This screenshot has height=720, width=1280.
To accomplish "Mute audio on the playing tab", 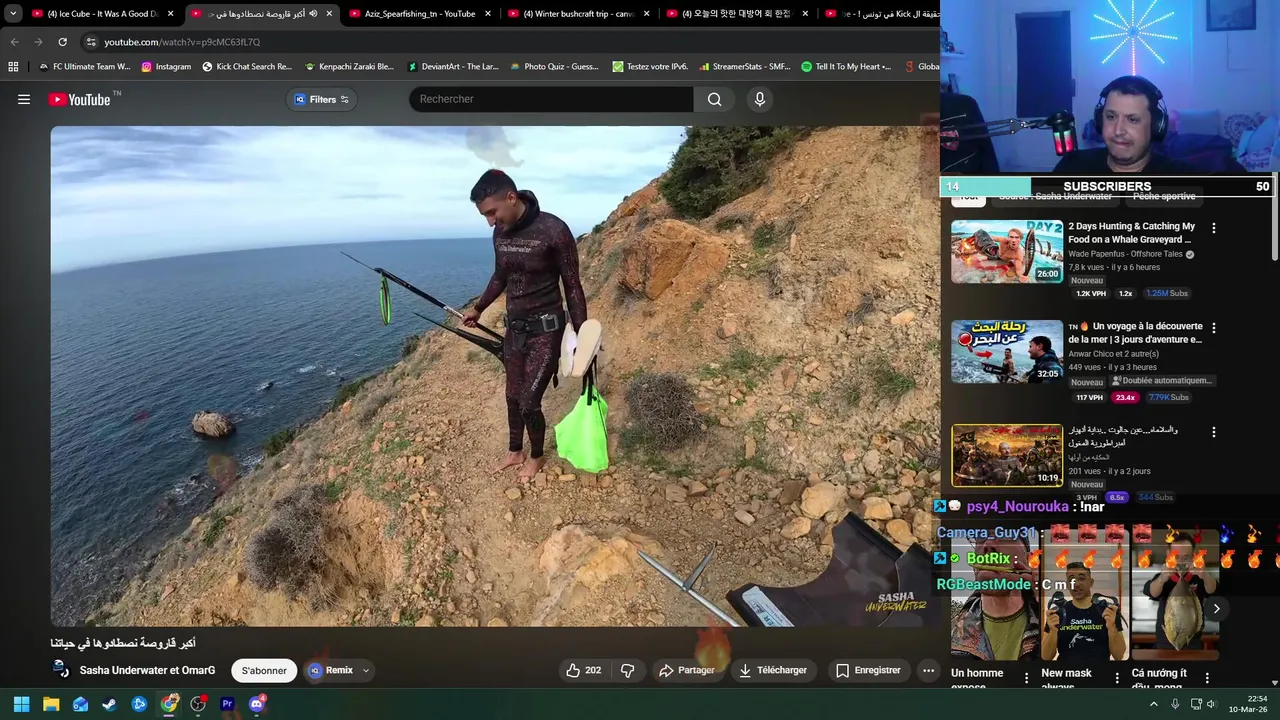I will [x=313, y=14].
